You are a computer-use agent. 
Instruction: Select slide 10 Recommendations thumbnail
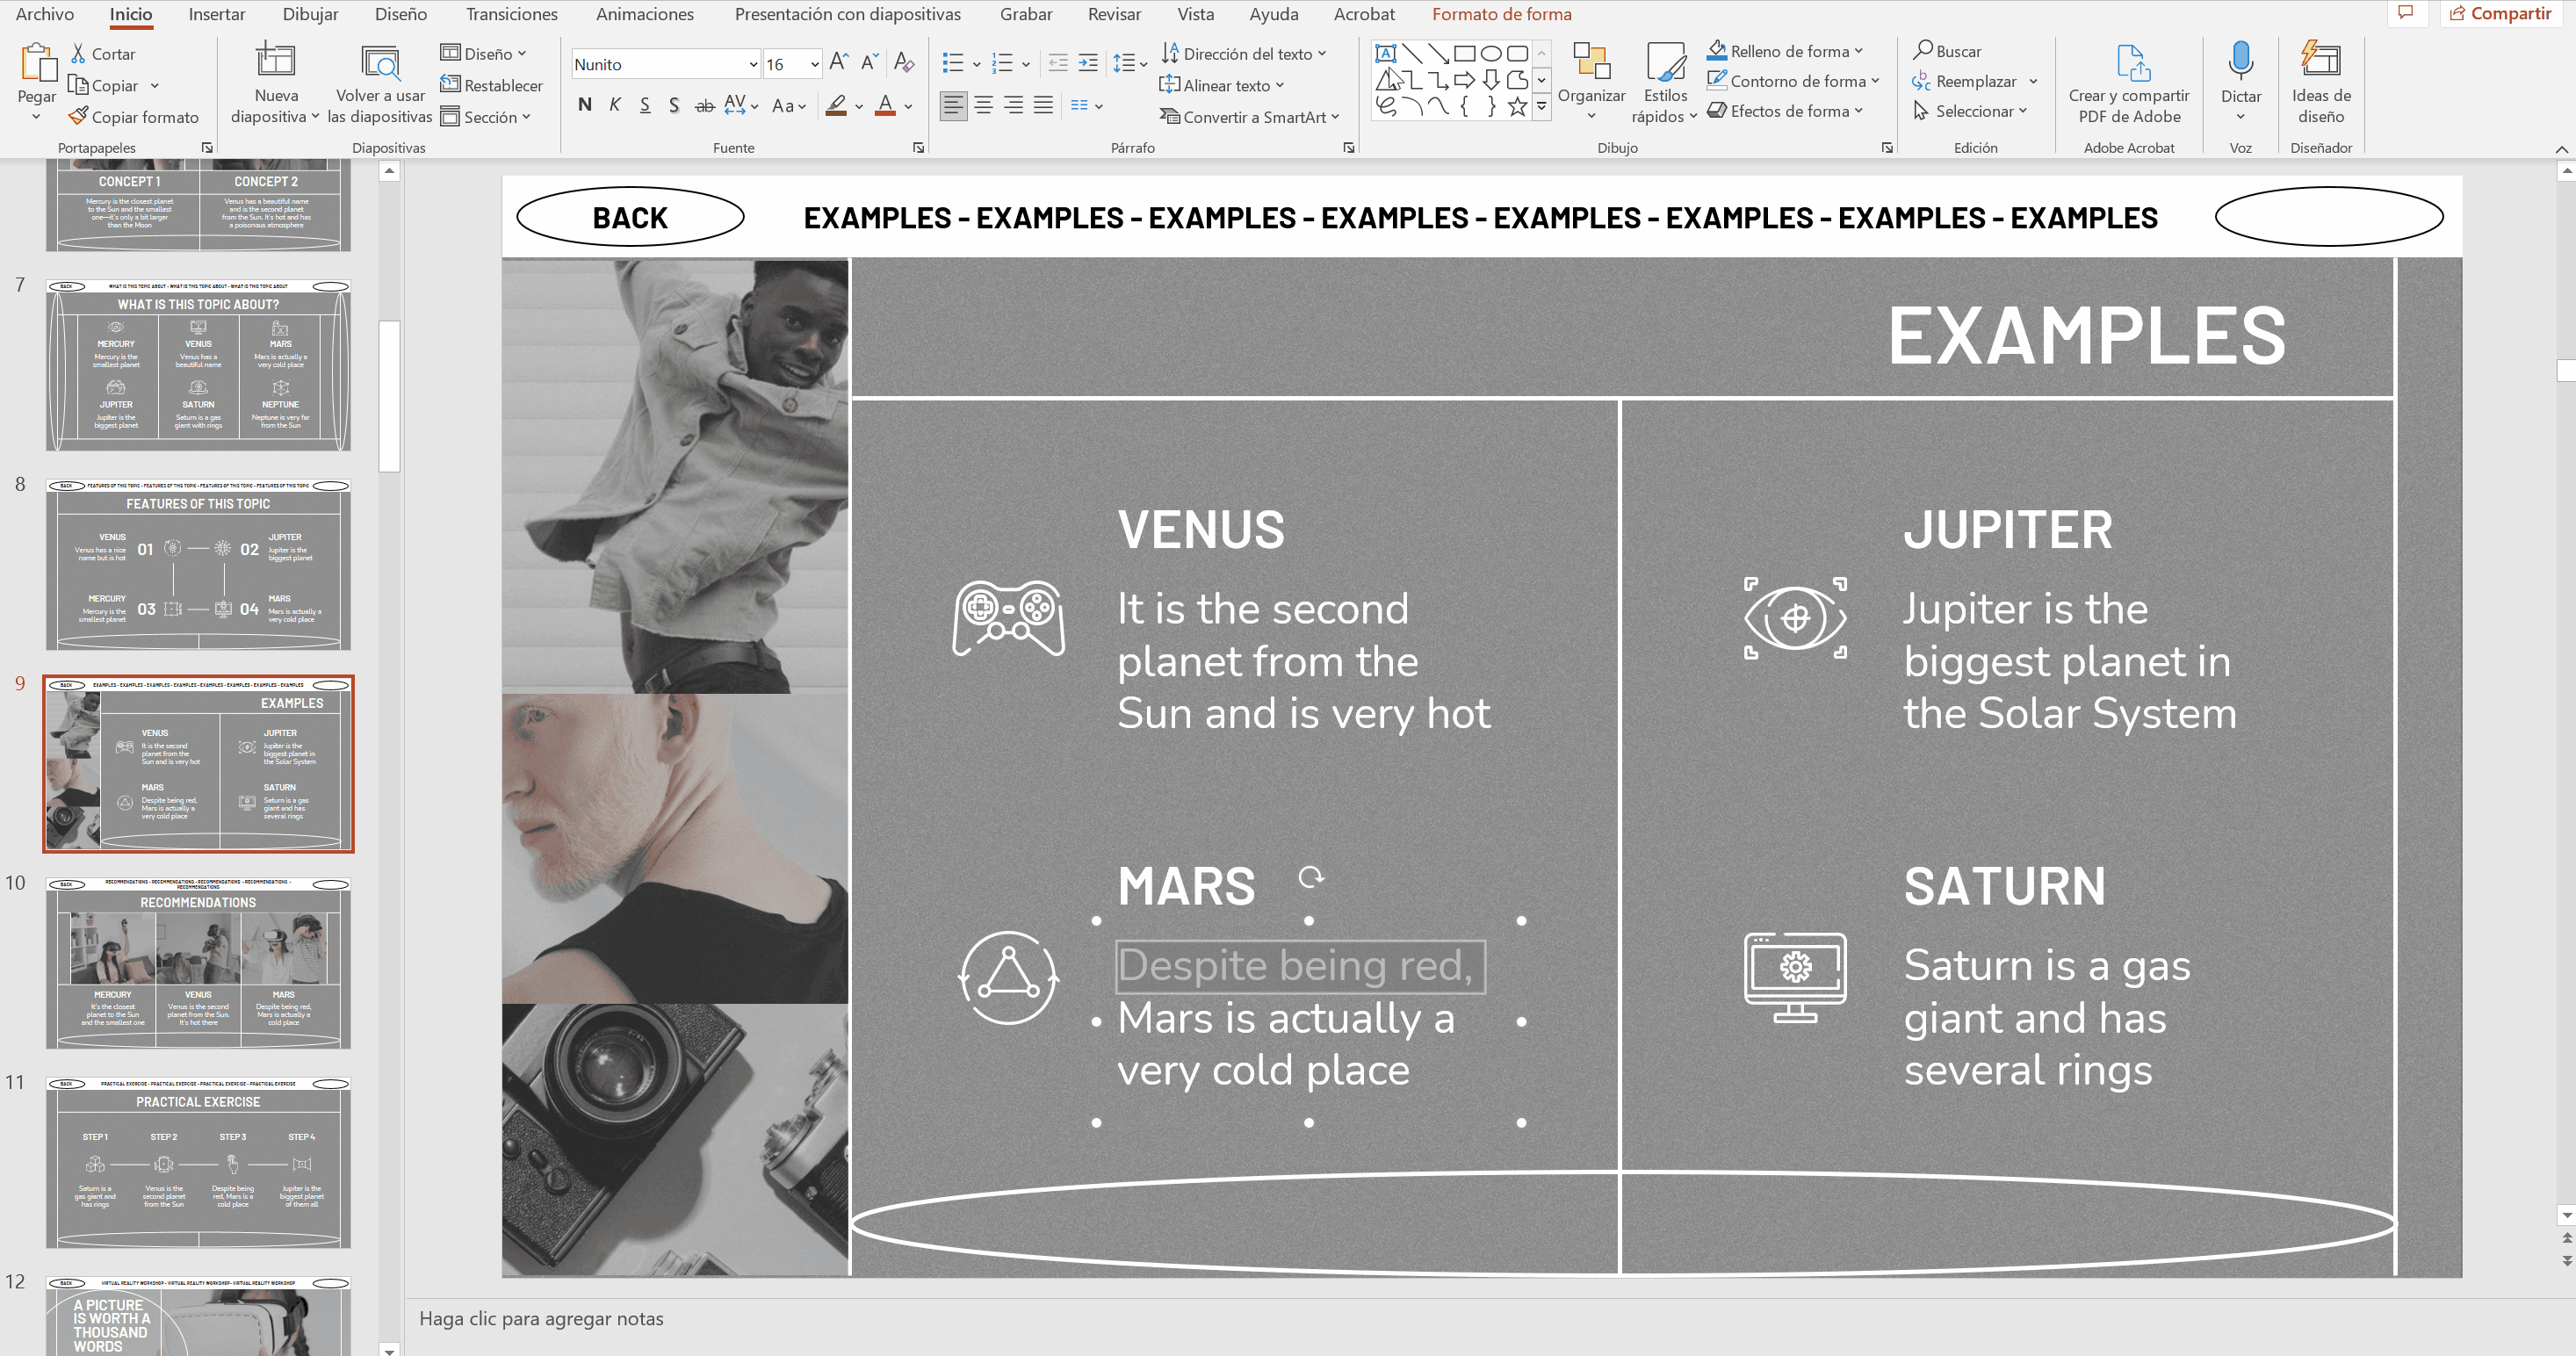pyautogui.click(x=198, y=963)
